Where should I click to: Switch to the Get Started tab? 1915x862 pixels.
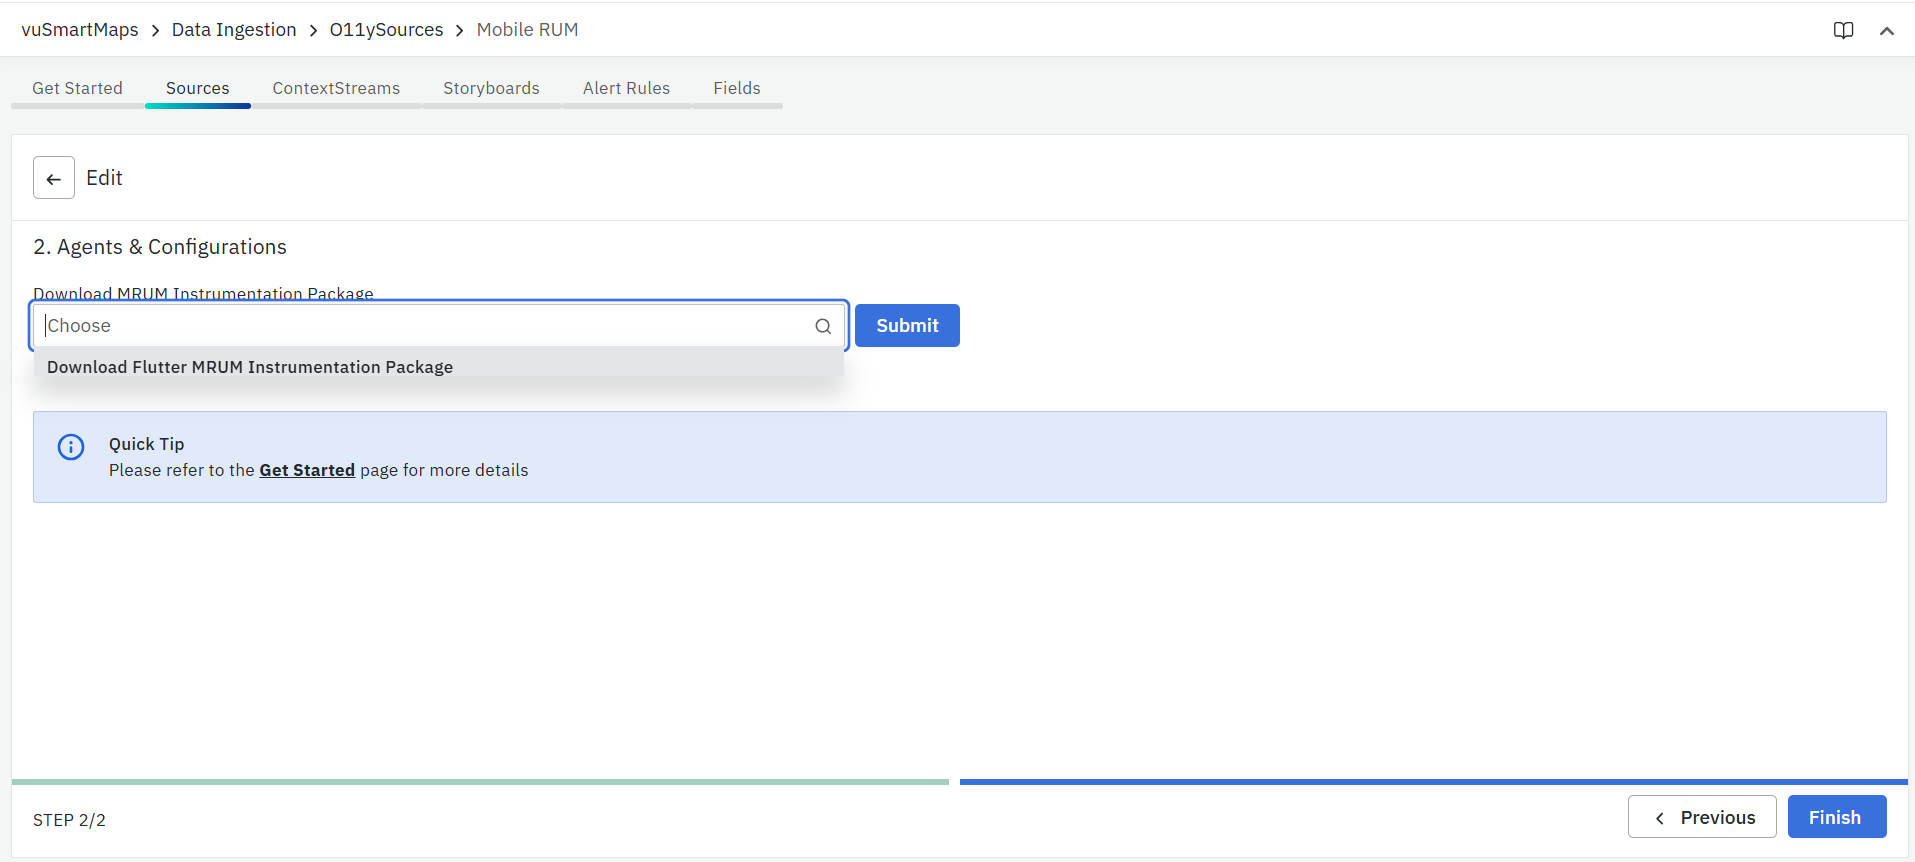click(x=77, y=88)
